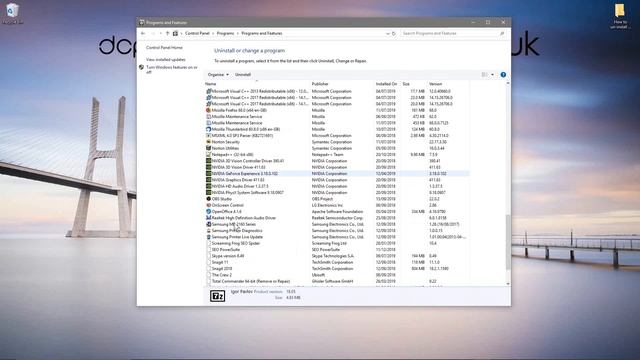Click the Notepad++ program icon
640x360 pixels.
[x=209, y=154]
